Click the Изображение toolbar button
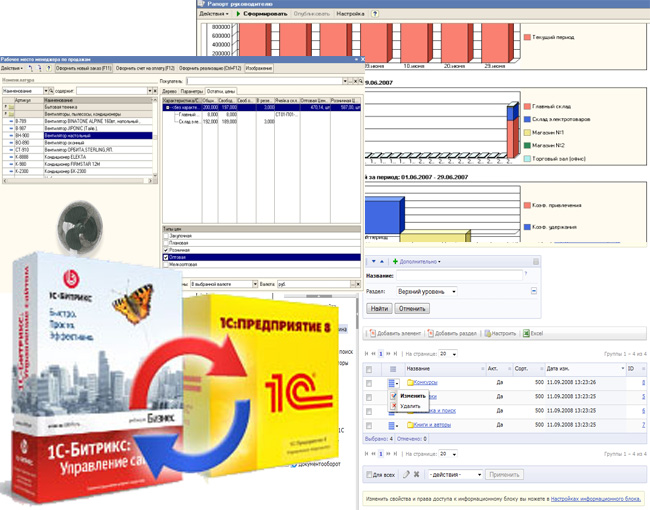 pyautogui.click(x=259, y=68)
